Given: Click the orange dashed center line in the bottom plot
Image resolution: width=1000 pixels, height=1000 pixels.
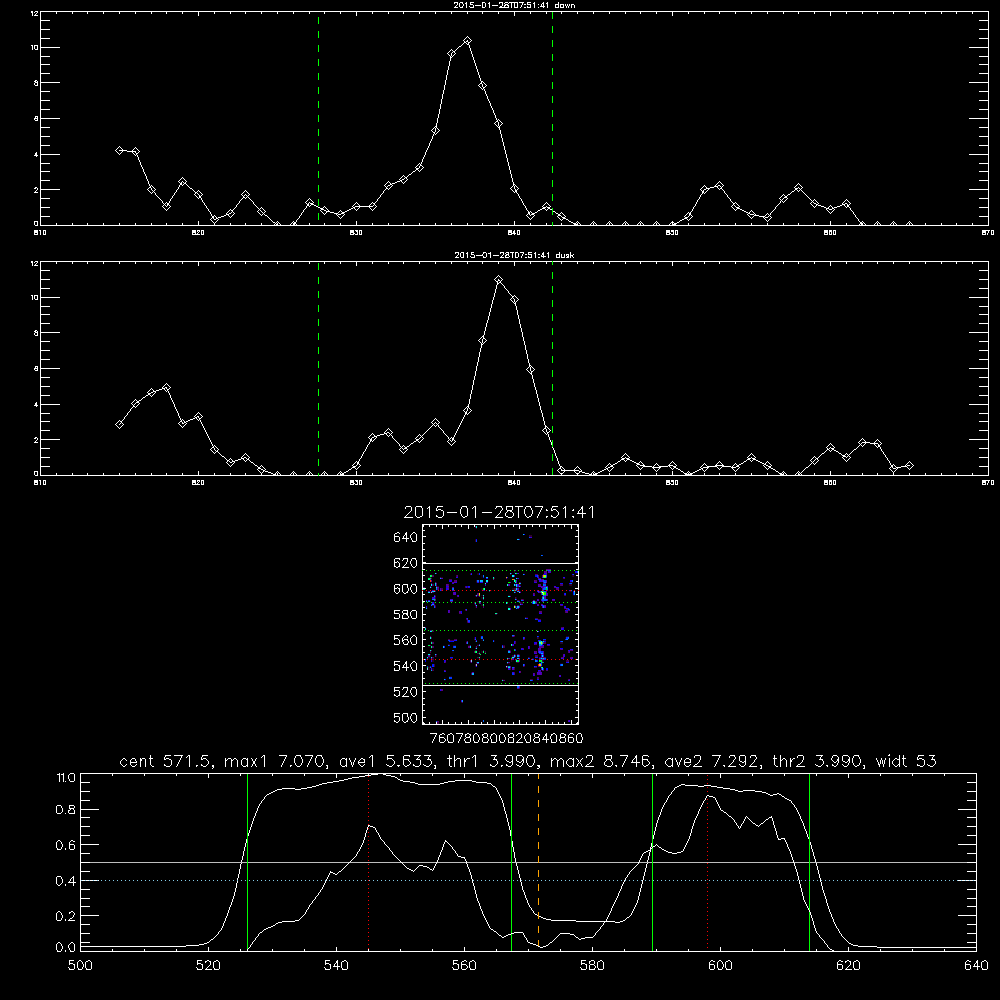Looking at the screenshot, I should 538,861.
